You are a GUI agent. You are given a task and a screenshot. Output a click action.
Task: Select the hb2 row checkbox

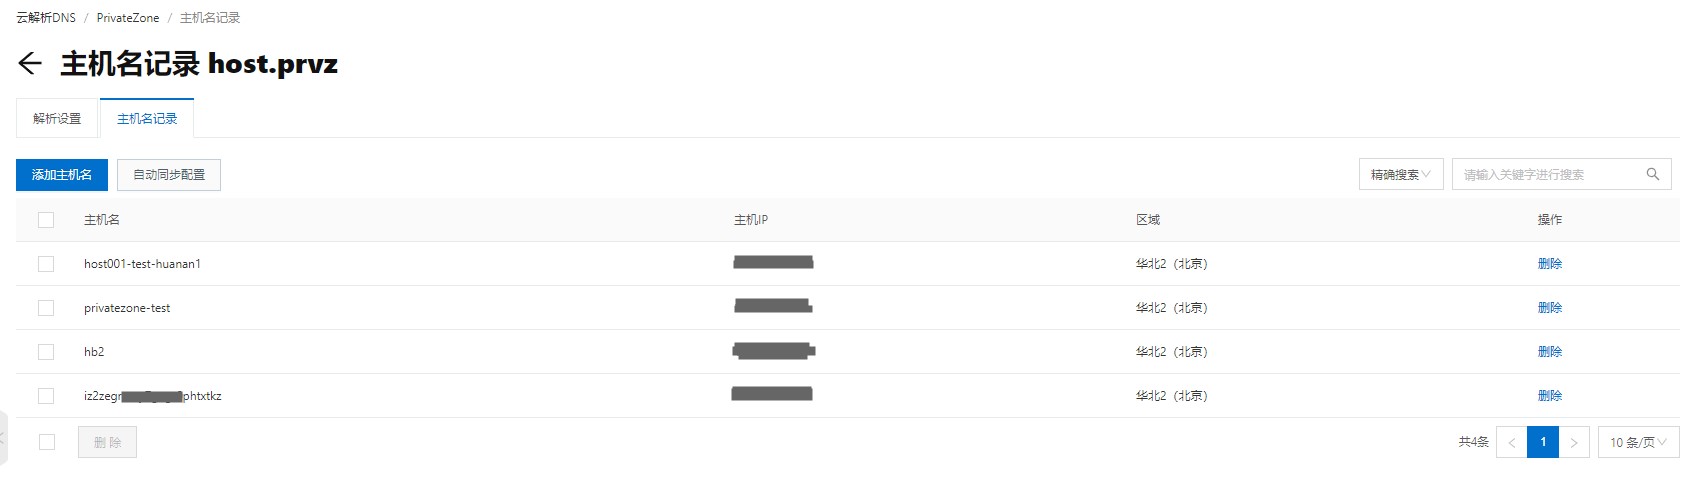pyautogui.click(x=46, y=352)
